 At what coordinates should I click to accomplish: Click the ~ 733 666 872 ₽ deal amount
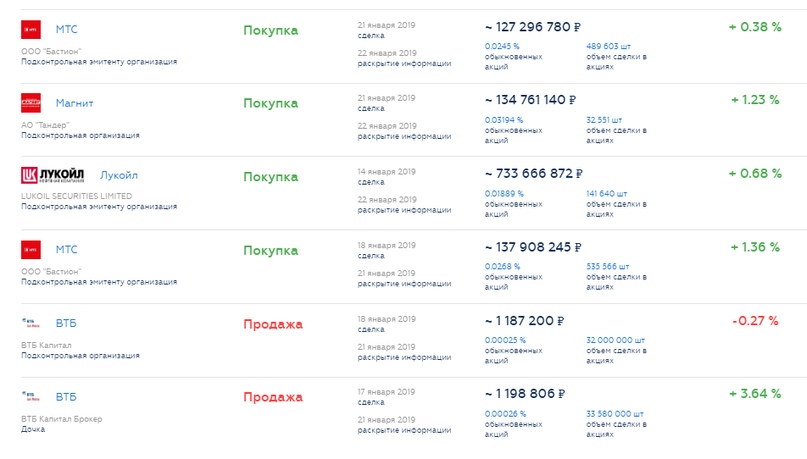tap(533, 173)
